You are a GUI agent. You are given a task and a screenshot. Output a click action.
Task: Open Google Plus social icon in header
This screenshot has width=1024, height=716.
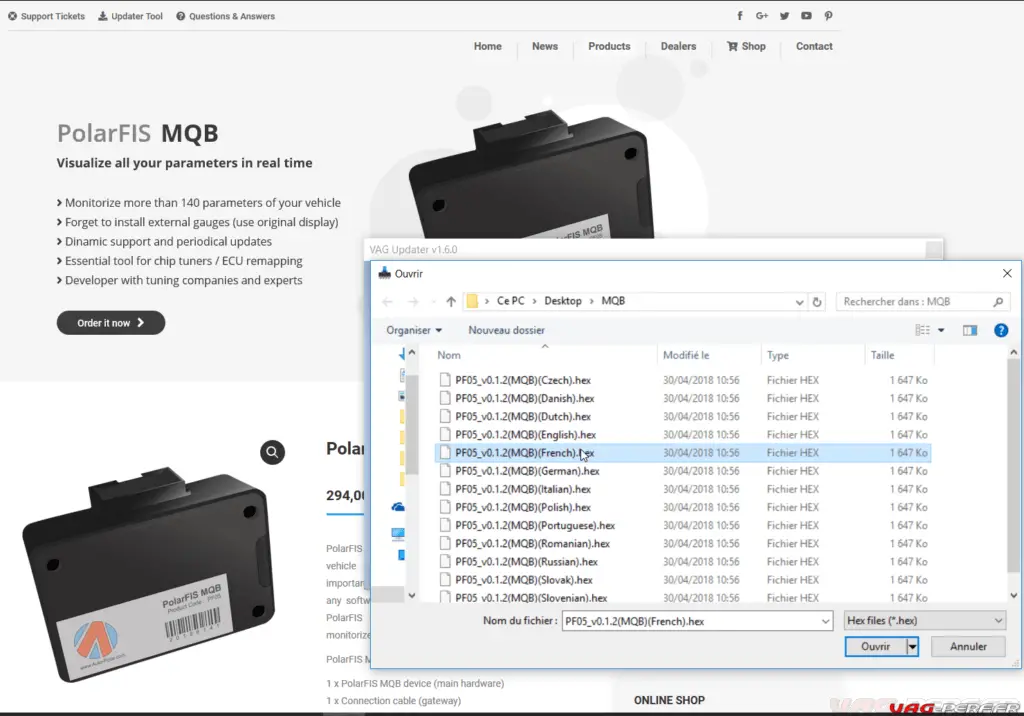pos(761,16)
